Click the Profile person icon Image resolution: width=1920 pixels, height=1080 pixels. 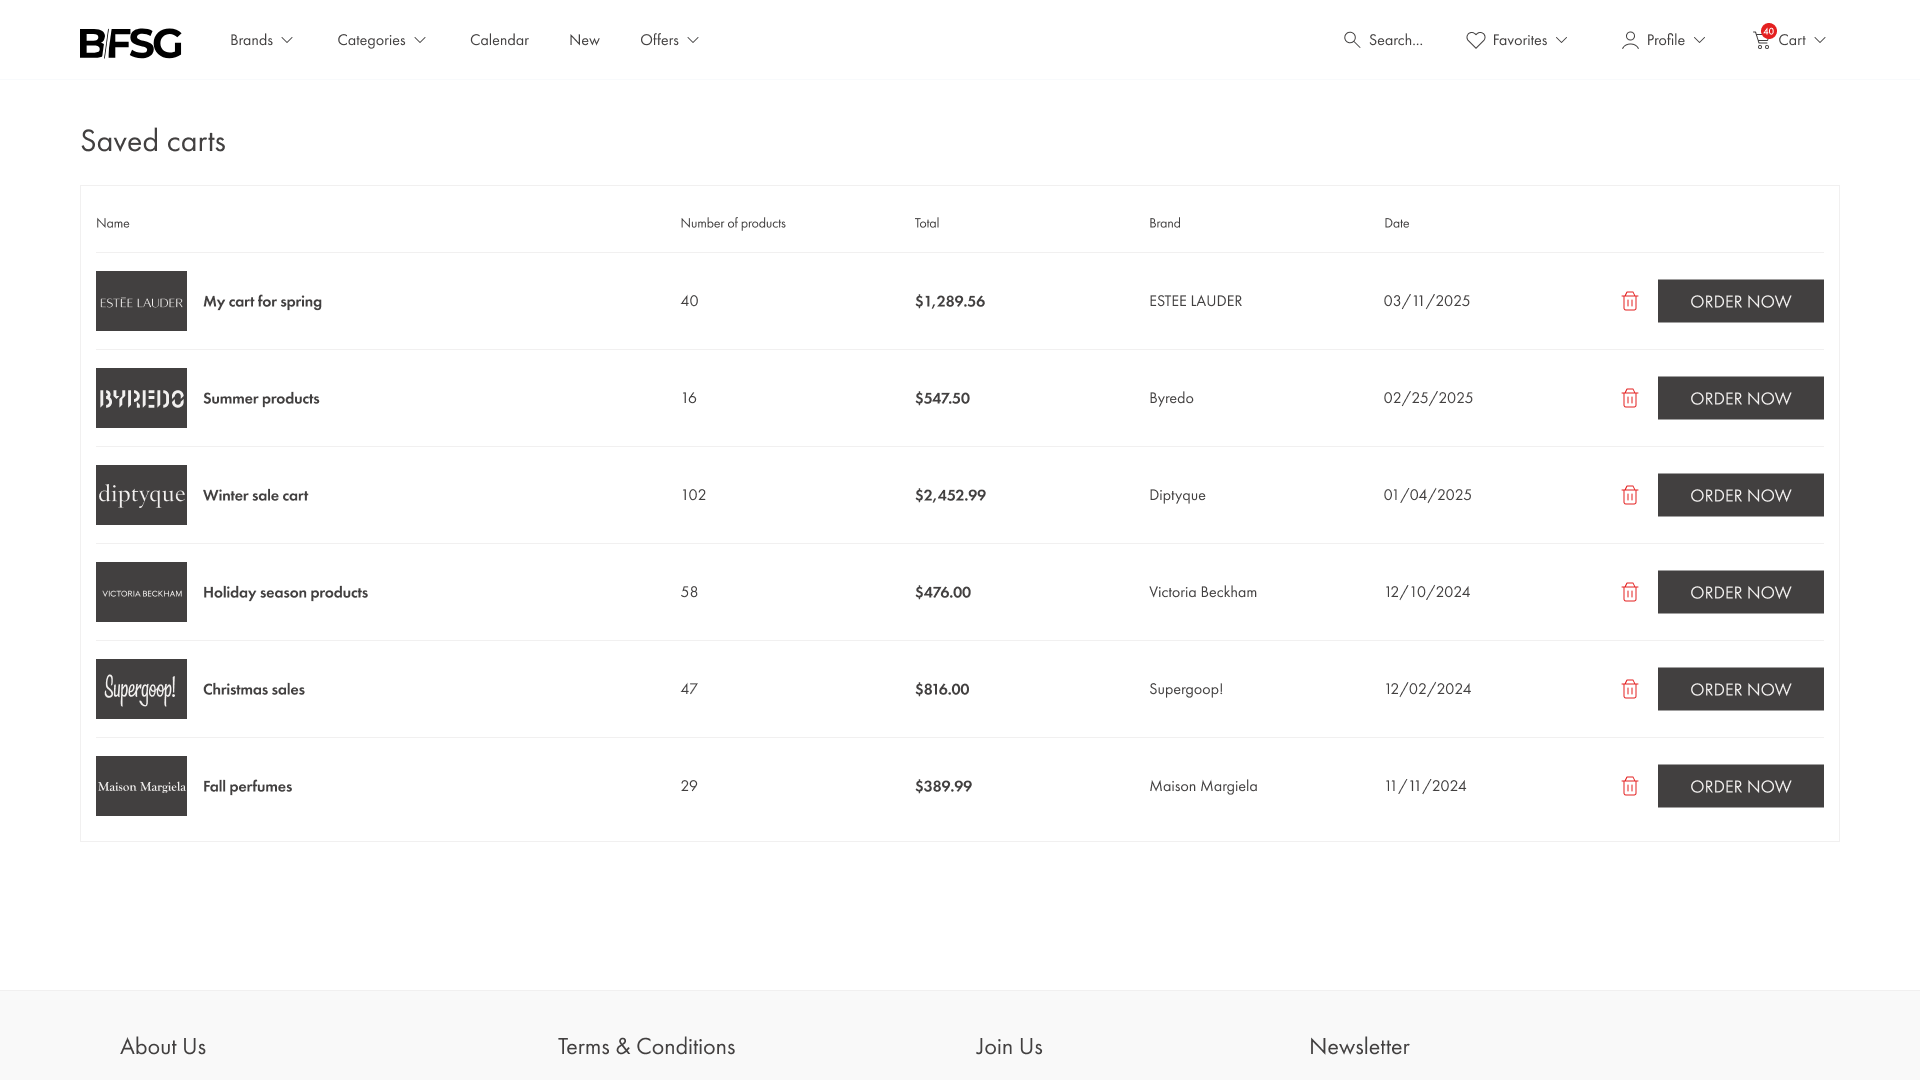coord(1630,40)
